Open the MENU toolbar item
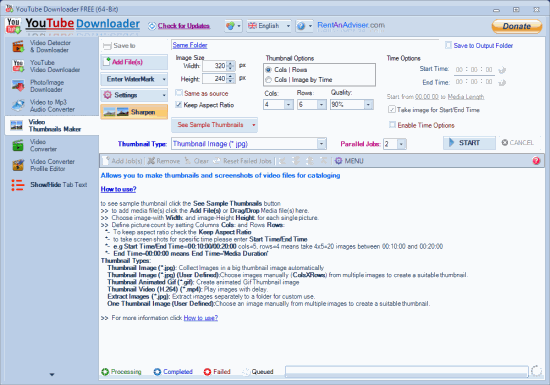Image resolution: width=550 pixels, height=385 pixels. (349, 161)
